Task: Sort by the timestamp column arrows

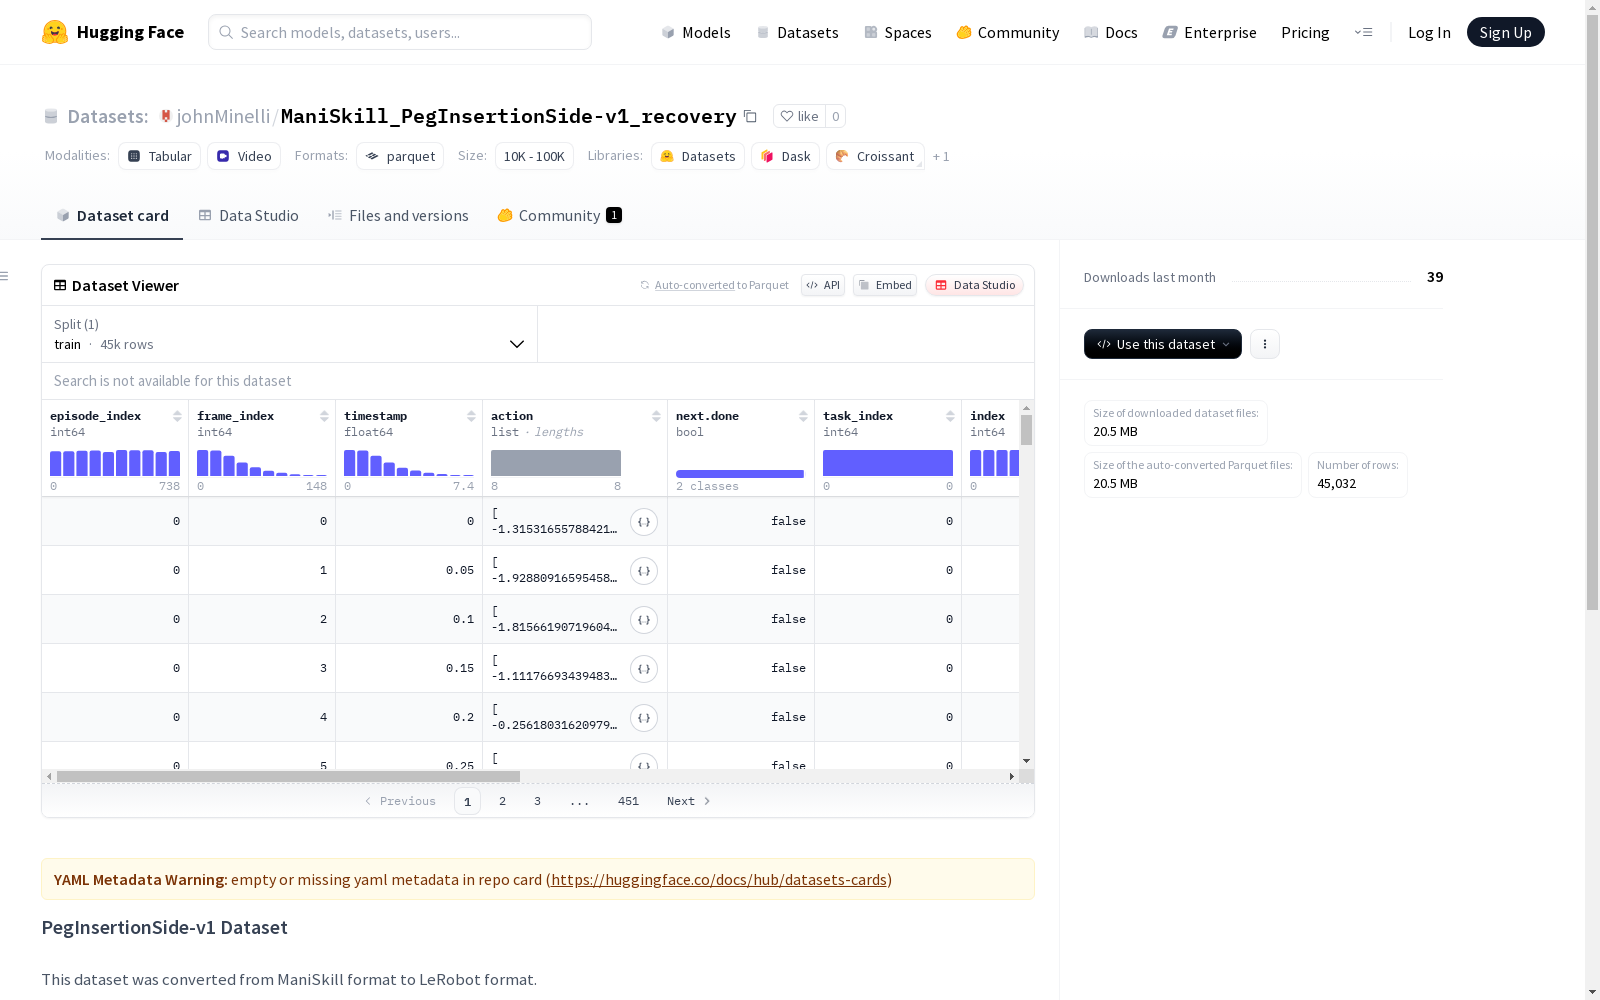Action: pos(471,416)
